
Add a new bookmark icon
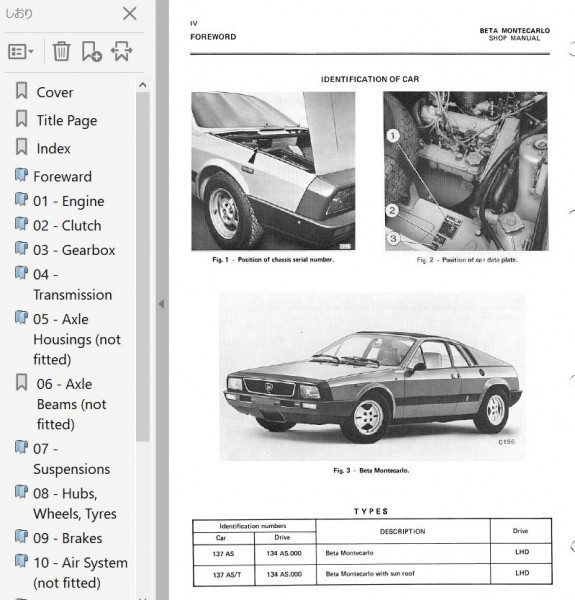tap(92, 51)
